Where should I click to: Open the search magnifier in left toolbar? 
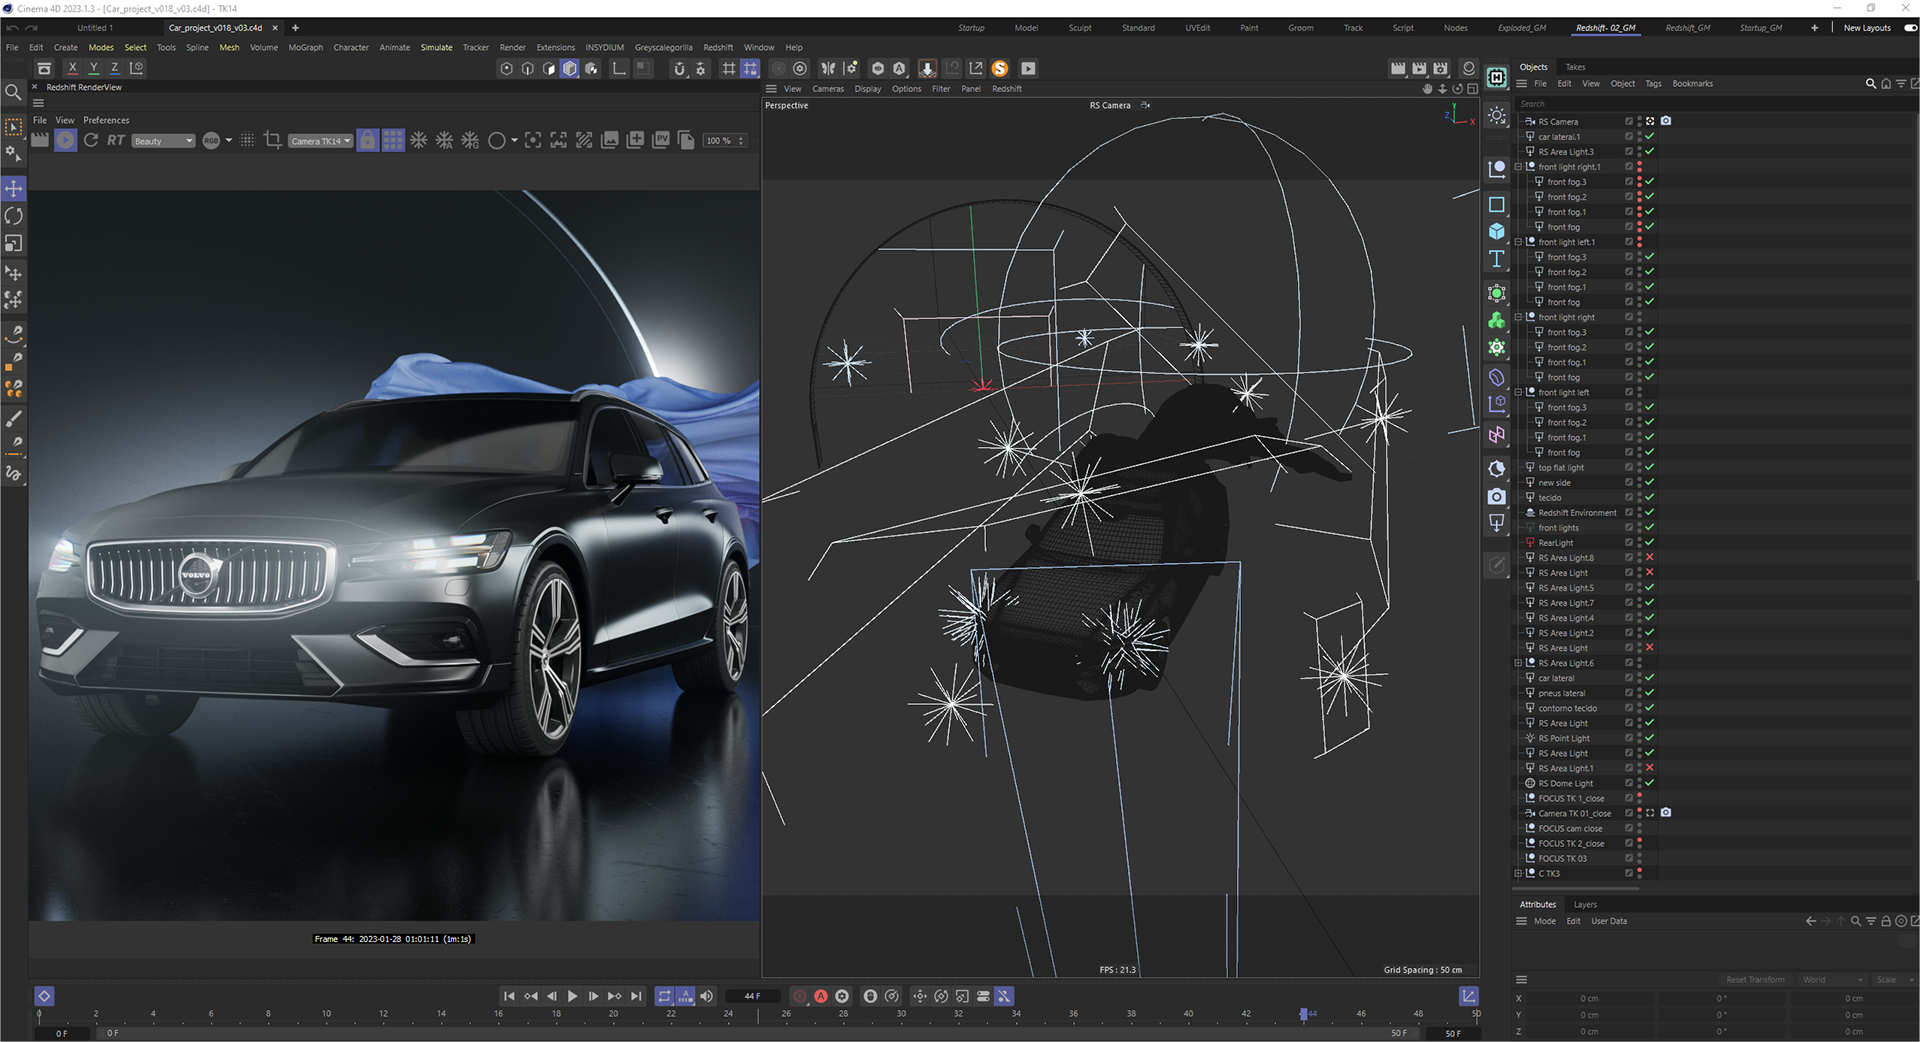point(14,92)
